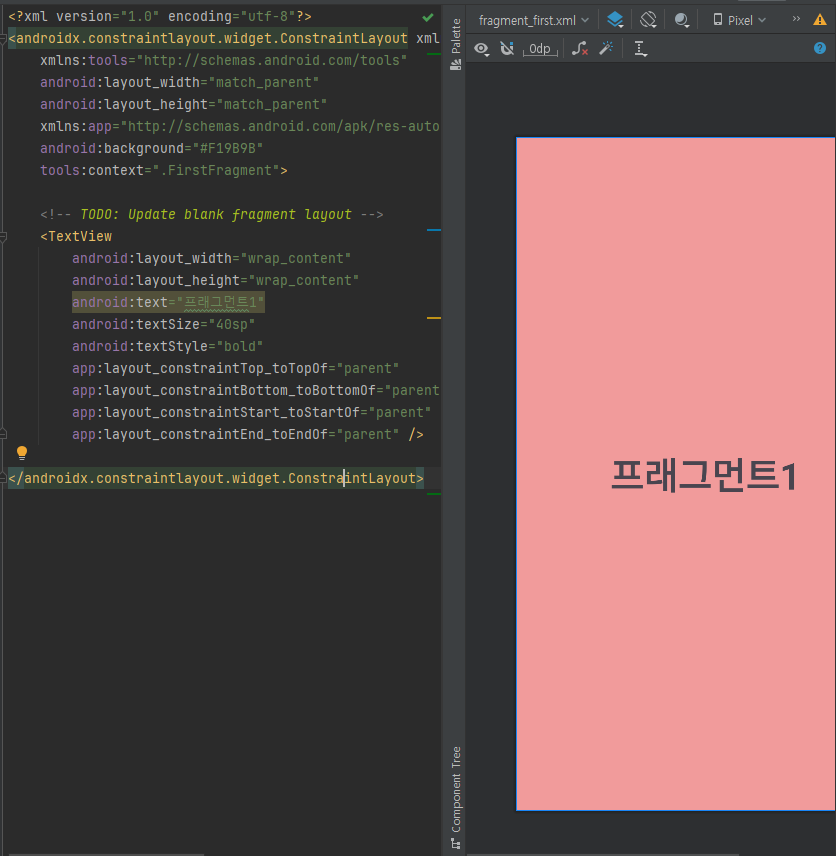Click the android:textStyle="bold" line
Viewport: 836px width, 856px height.
(168, 346)
